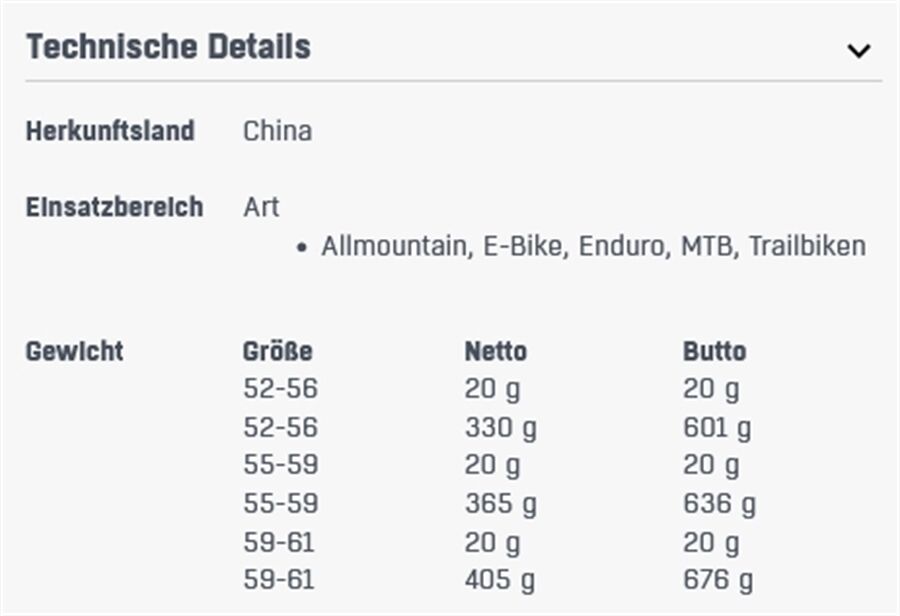
Task: Click the China country value
Action: 277,131
